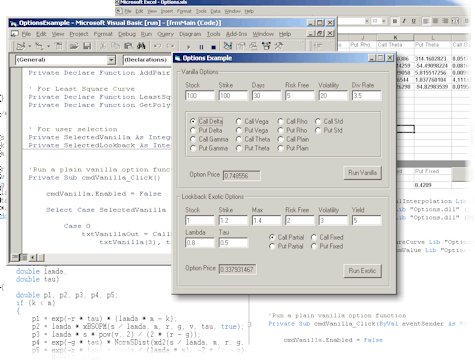
Task: Open the Add-Ins menu in Visual Basic
Action: point(236,34)
